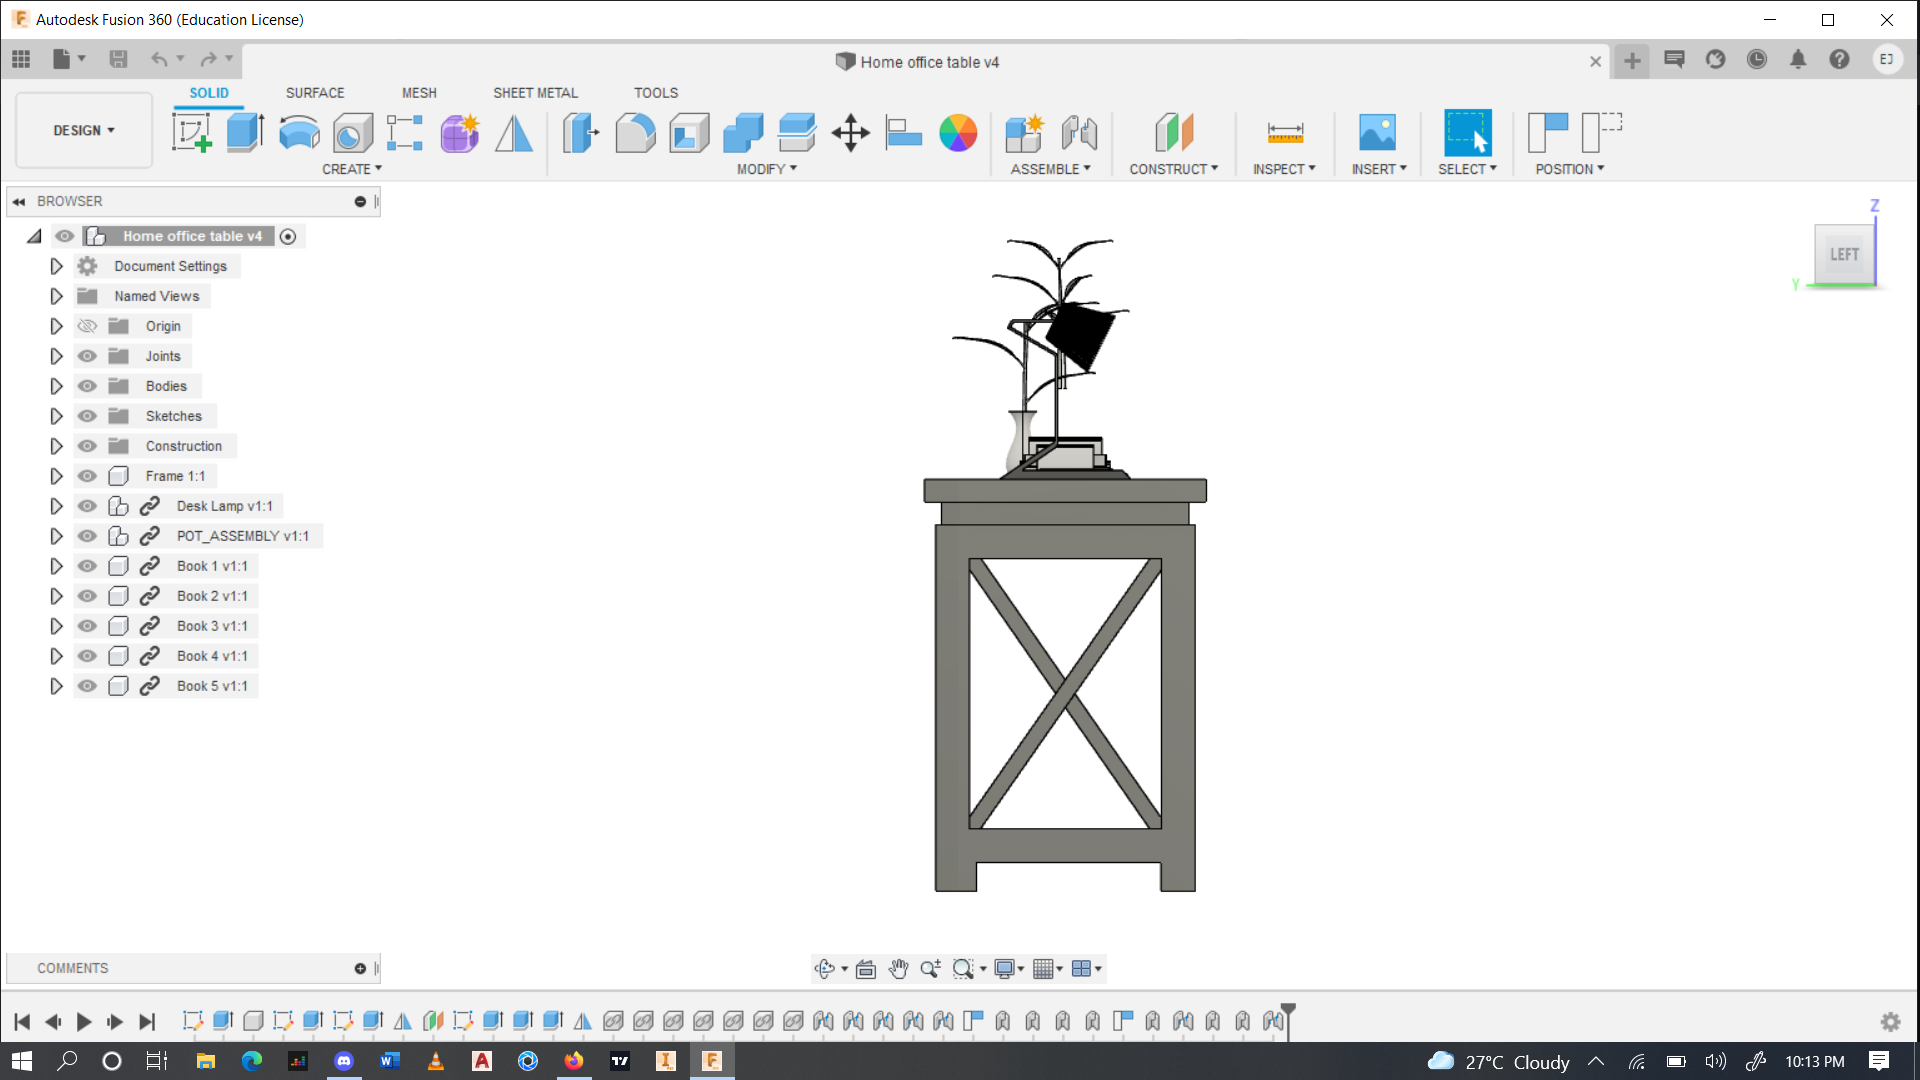Switch to the SHEET METAL tab
This screenshot has width=1920, height=1080.
point(535,92)
